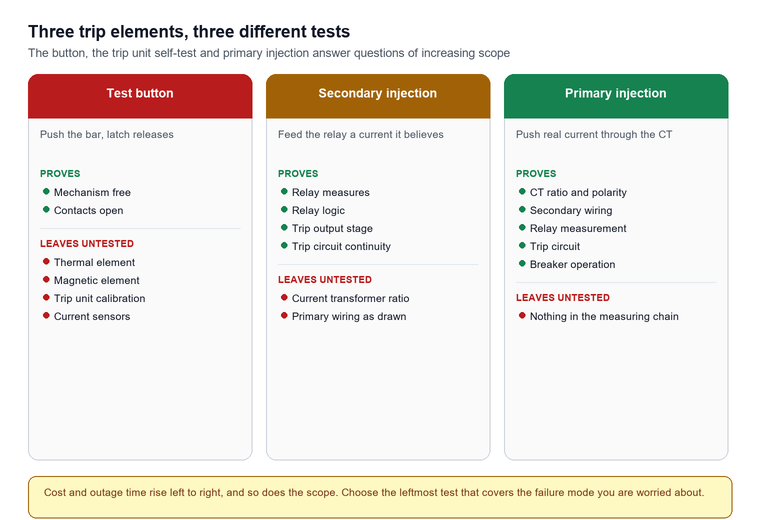Click the 'Current sensors' item
Image resolution: width=760 pixels, height=520 pixels.
[92, 316]
